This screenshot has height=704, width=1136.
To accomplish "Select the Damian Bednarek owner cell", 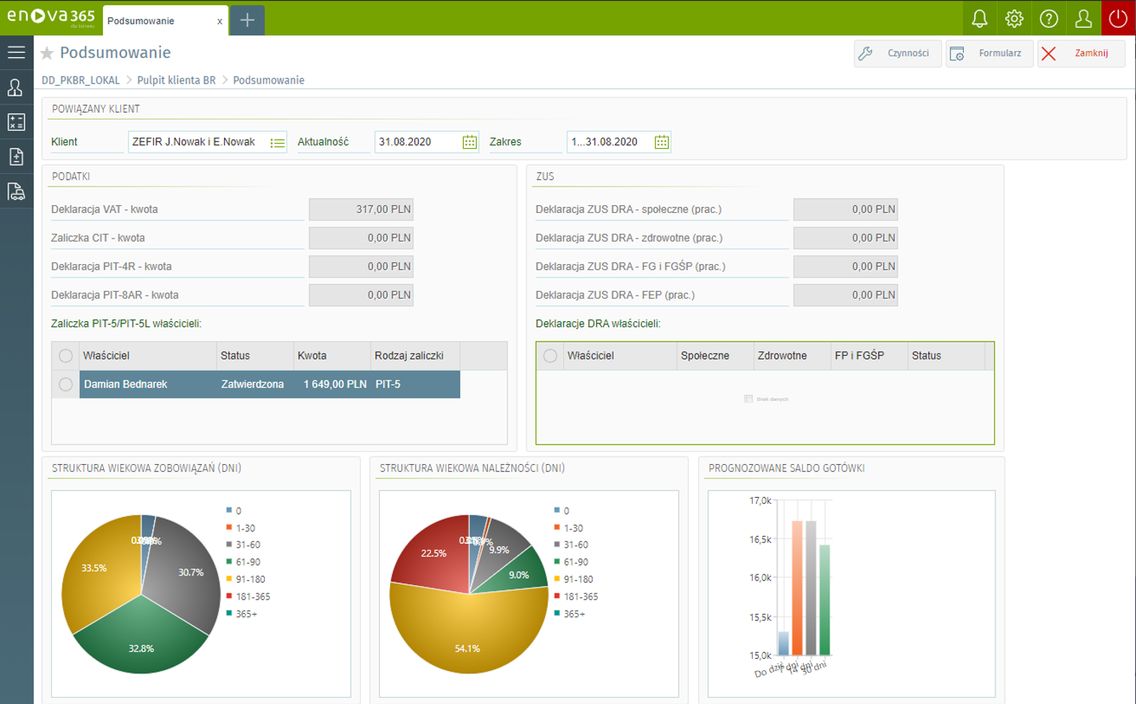I will pyautogui.click(x=148, y=384).
